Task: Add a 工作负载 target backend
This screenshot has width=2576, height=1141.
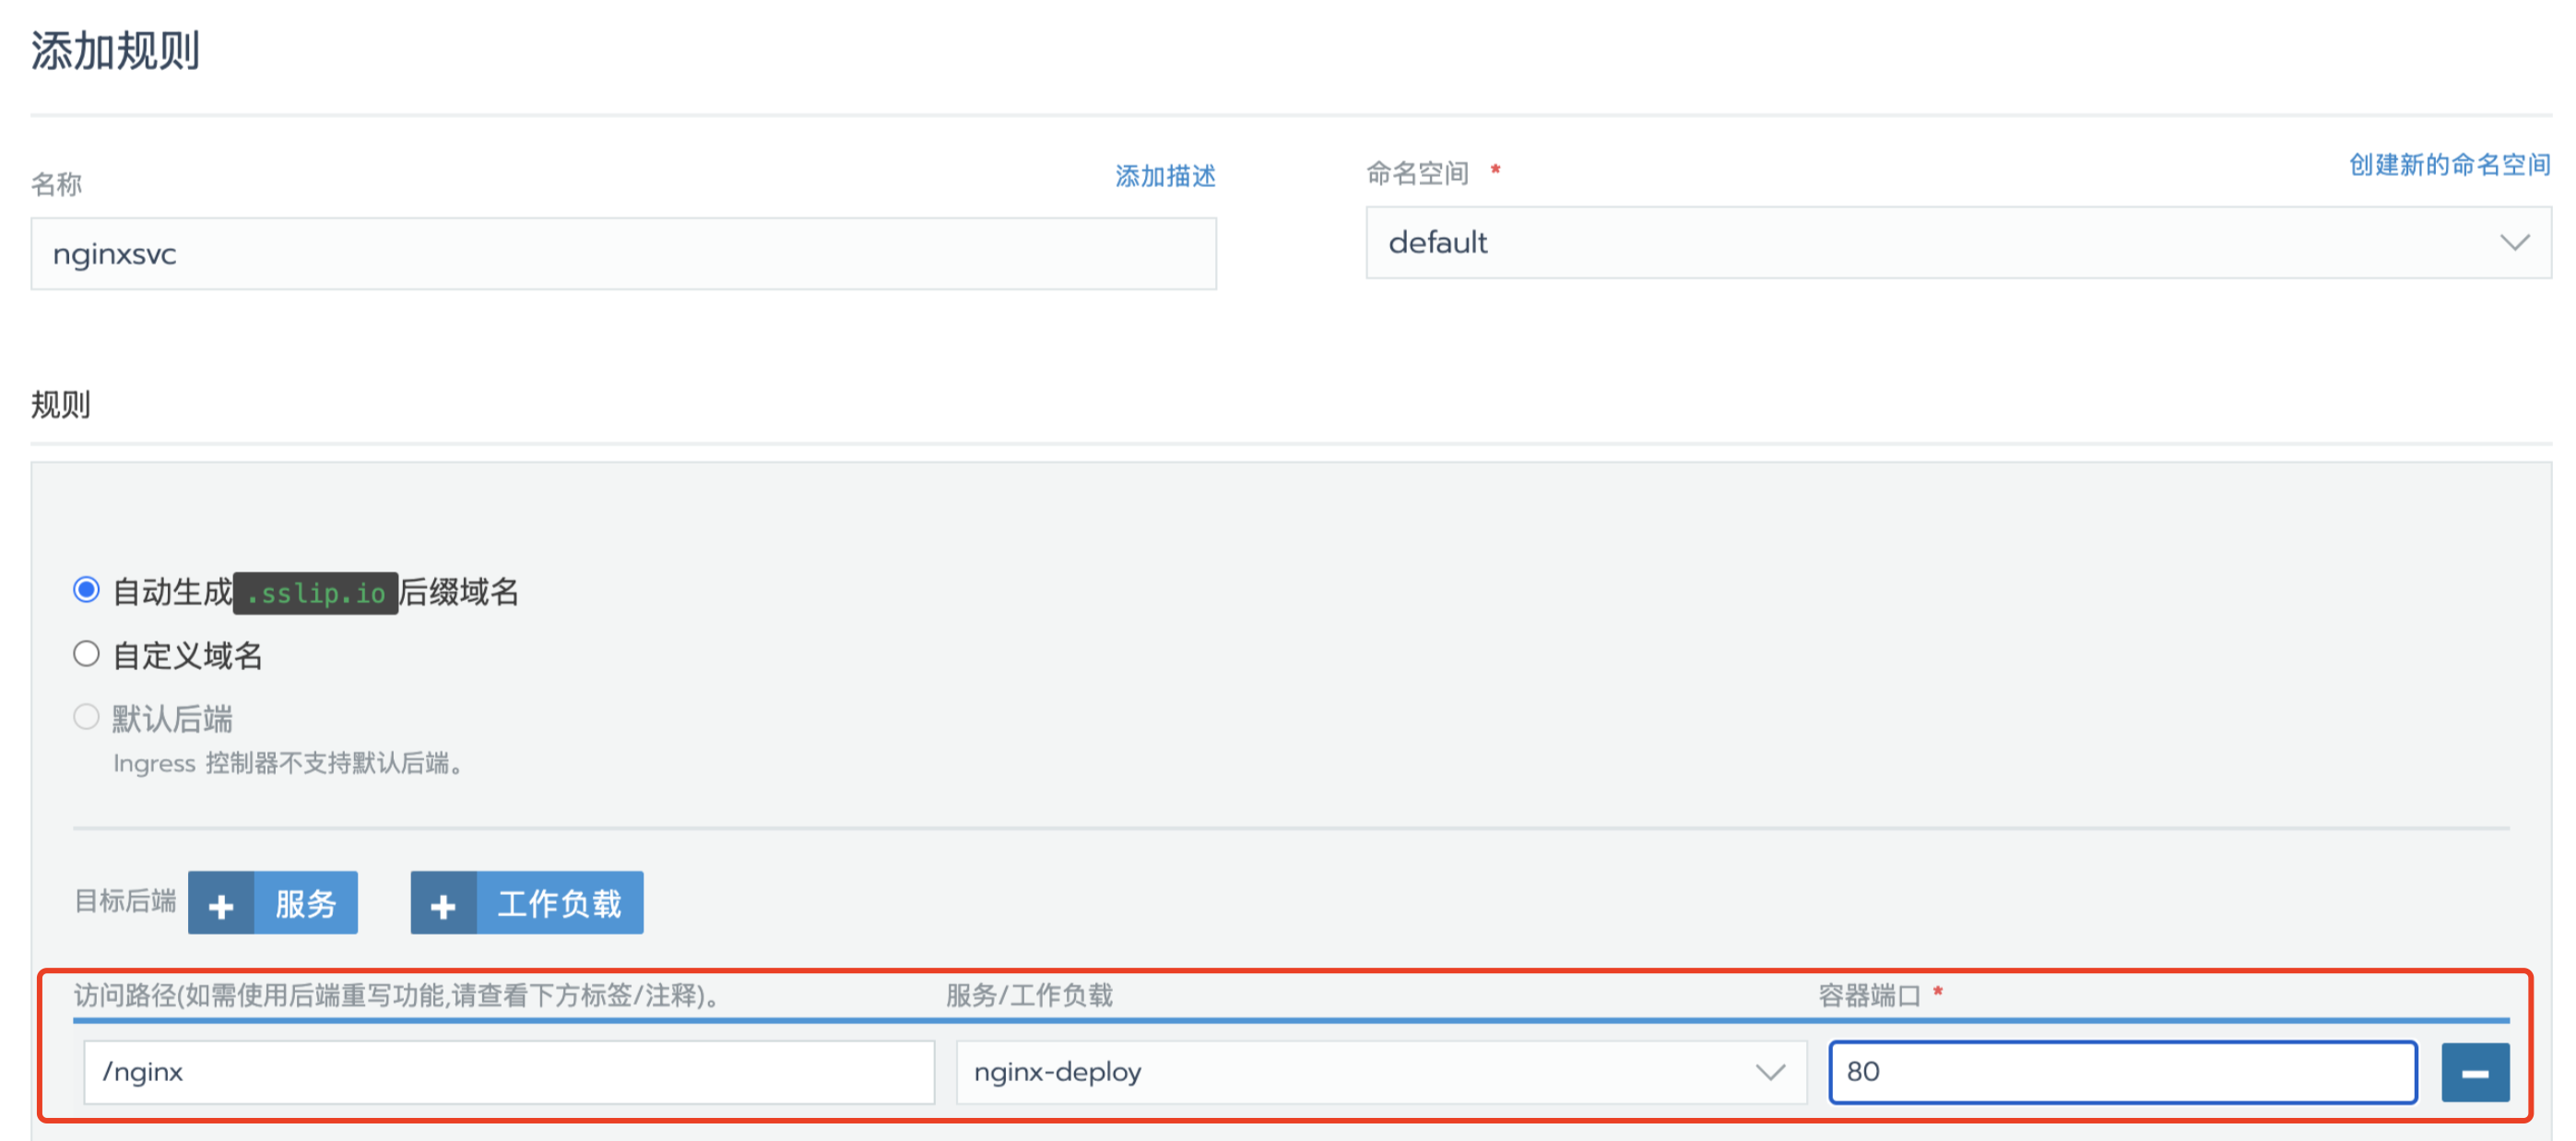Action: pyautogui.click(x=559, y=904)
